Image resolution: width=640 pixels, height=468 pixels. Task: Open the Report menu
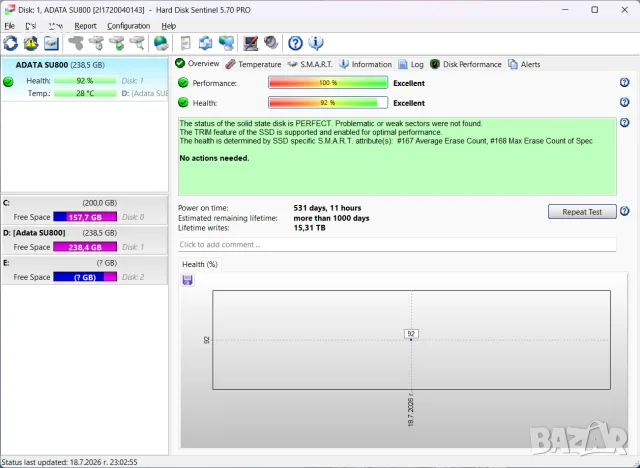(x=85, y=26)
